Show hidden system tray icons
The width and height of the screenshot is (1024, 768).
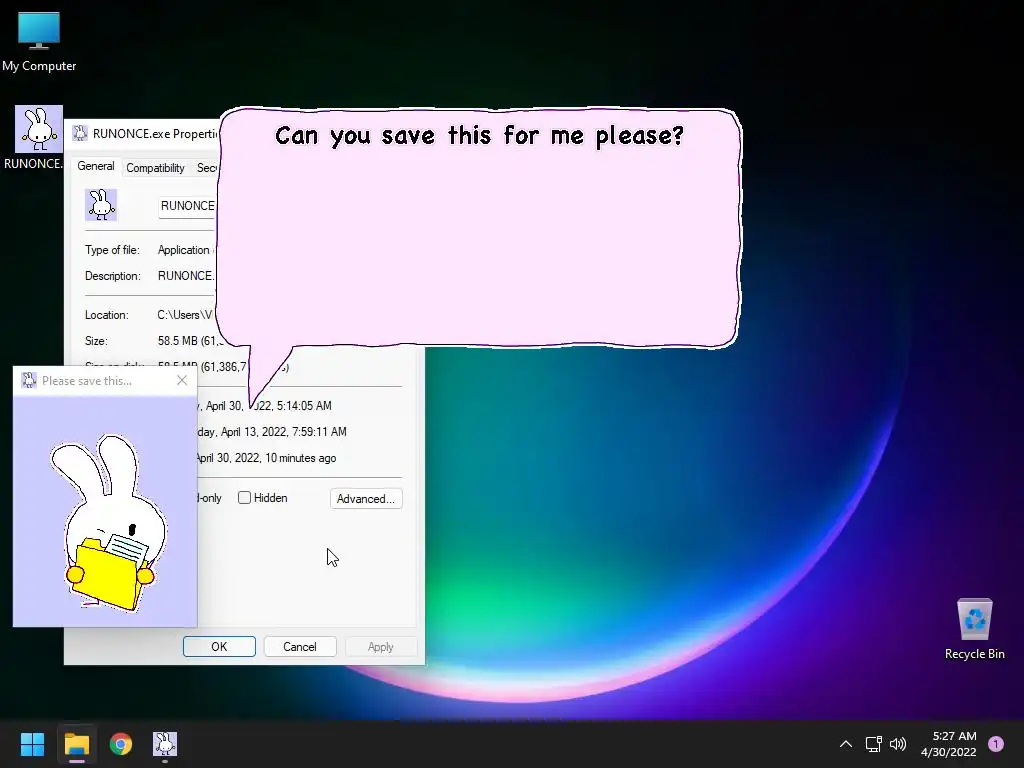(x=846, y=744)
